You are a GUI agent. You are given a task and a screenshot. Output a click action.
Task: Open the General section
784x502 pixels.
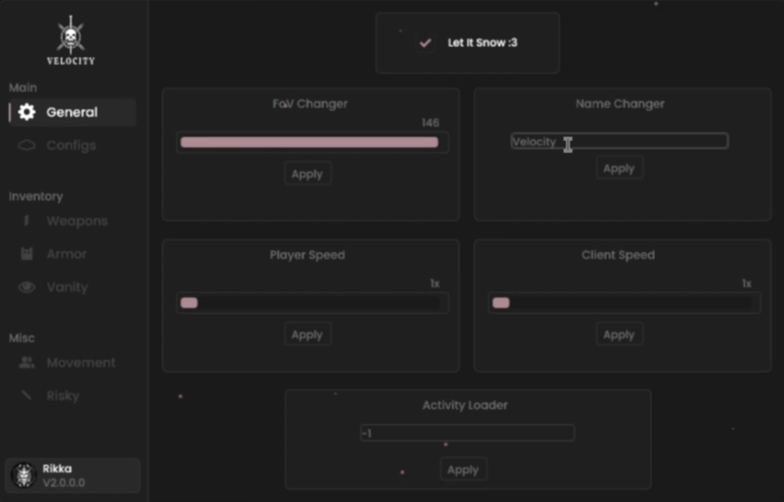point(72,112)
